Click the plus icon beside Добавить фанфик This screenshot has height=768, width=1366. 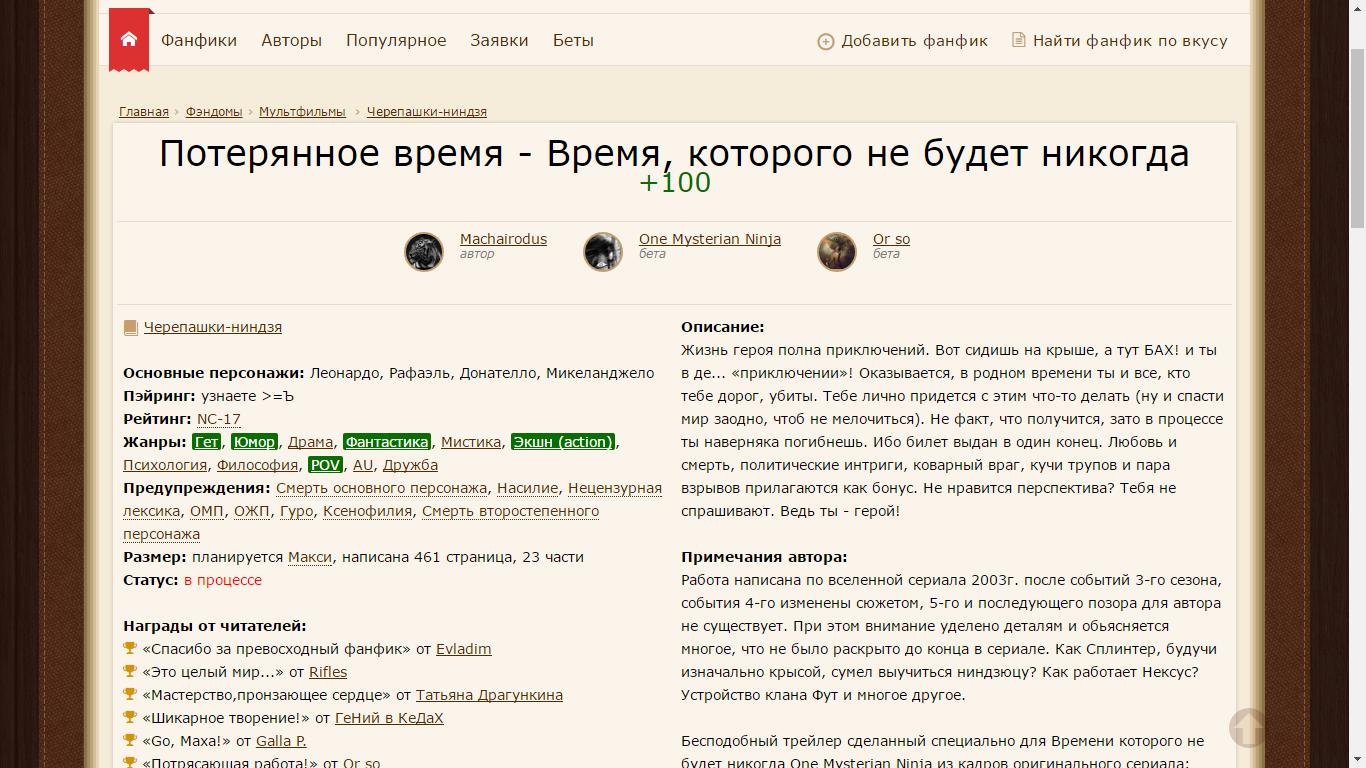click(x=826, y=42)
